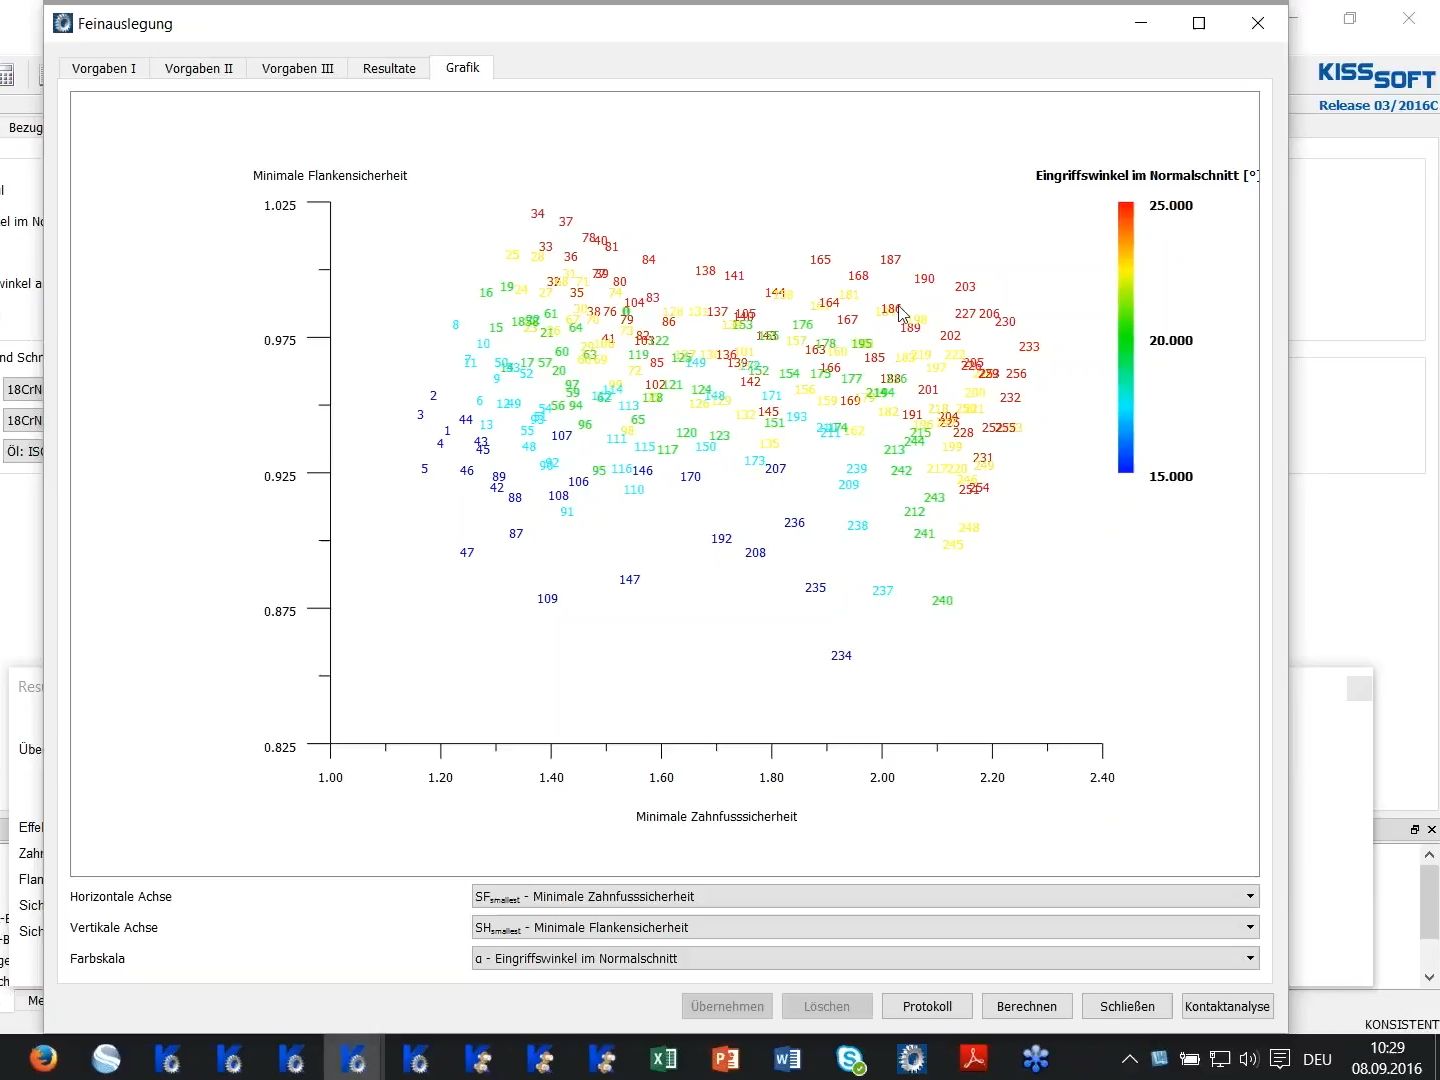The image size is (1440, 1080).
Task: Select data point 235 in the plot
Action: (x=815, y=588)
